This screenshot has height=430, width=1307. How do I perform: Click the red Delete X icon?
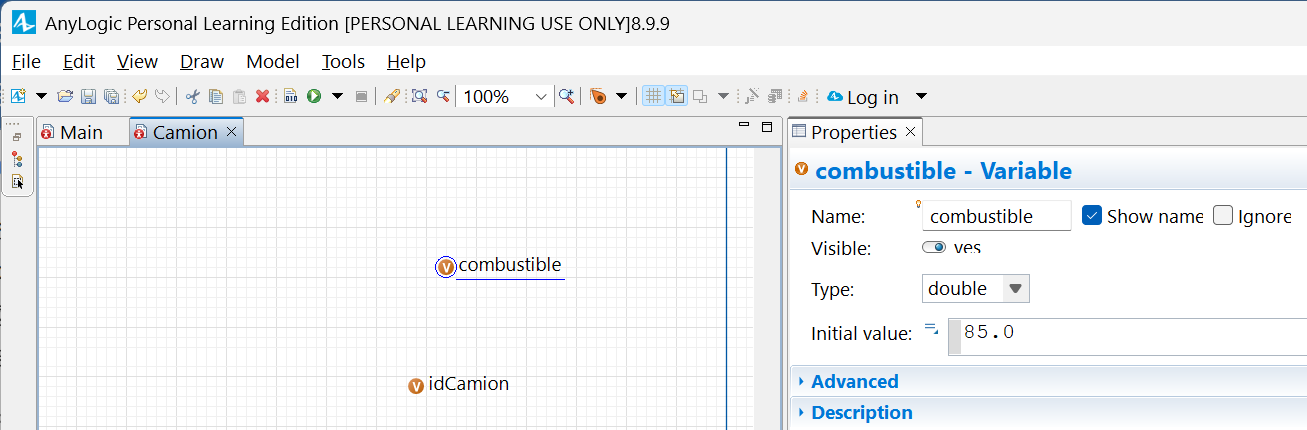(x=262, y=96)
